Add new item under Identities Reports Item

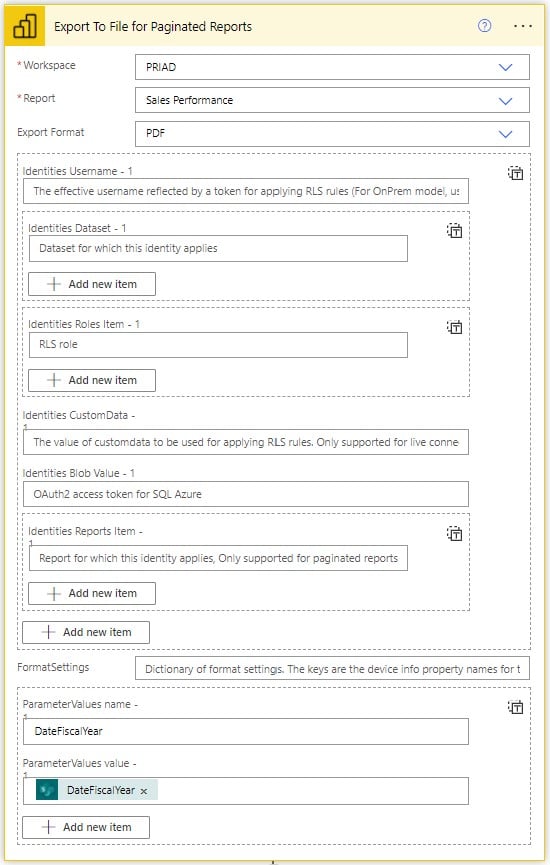coord(92,594)
